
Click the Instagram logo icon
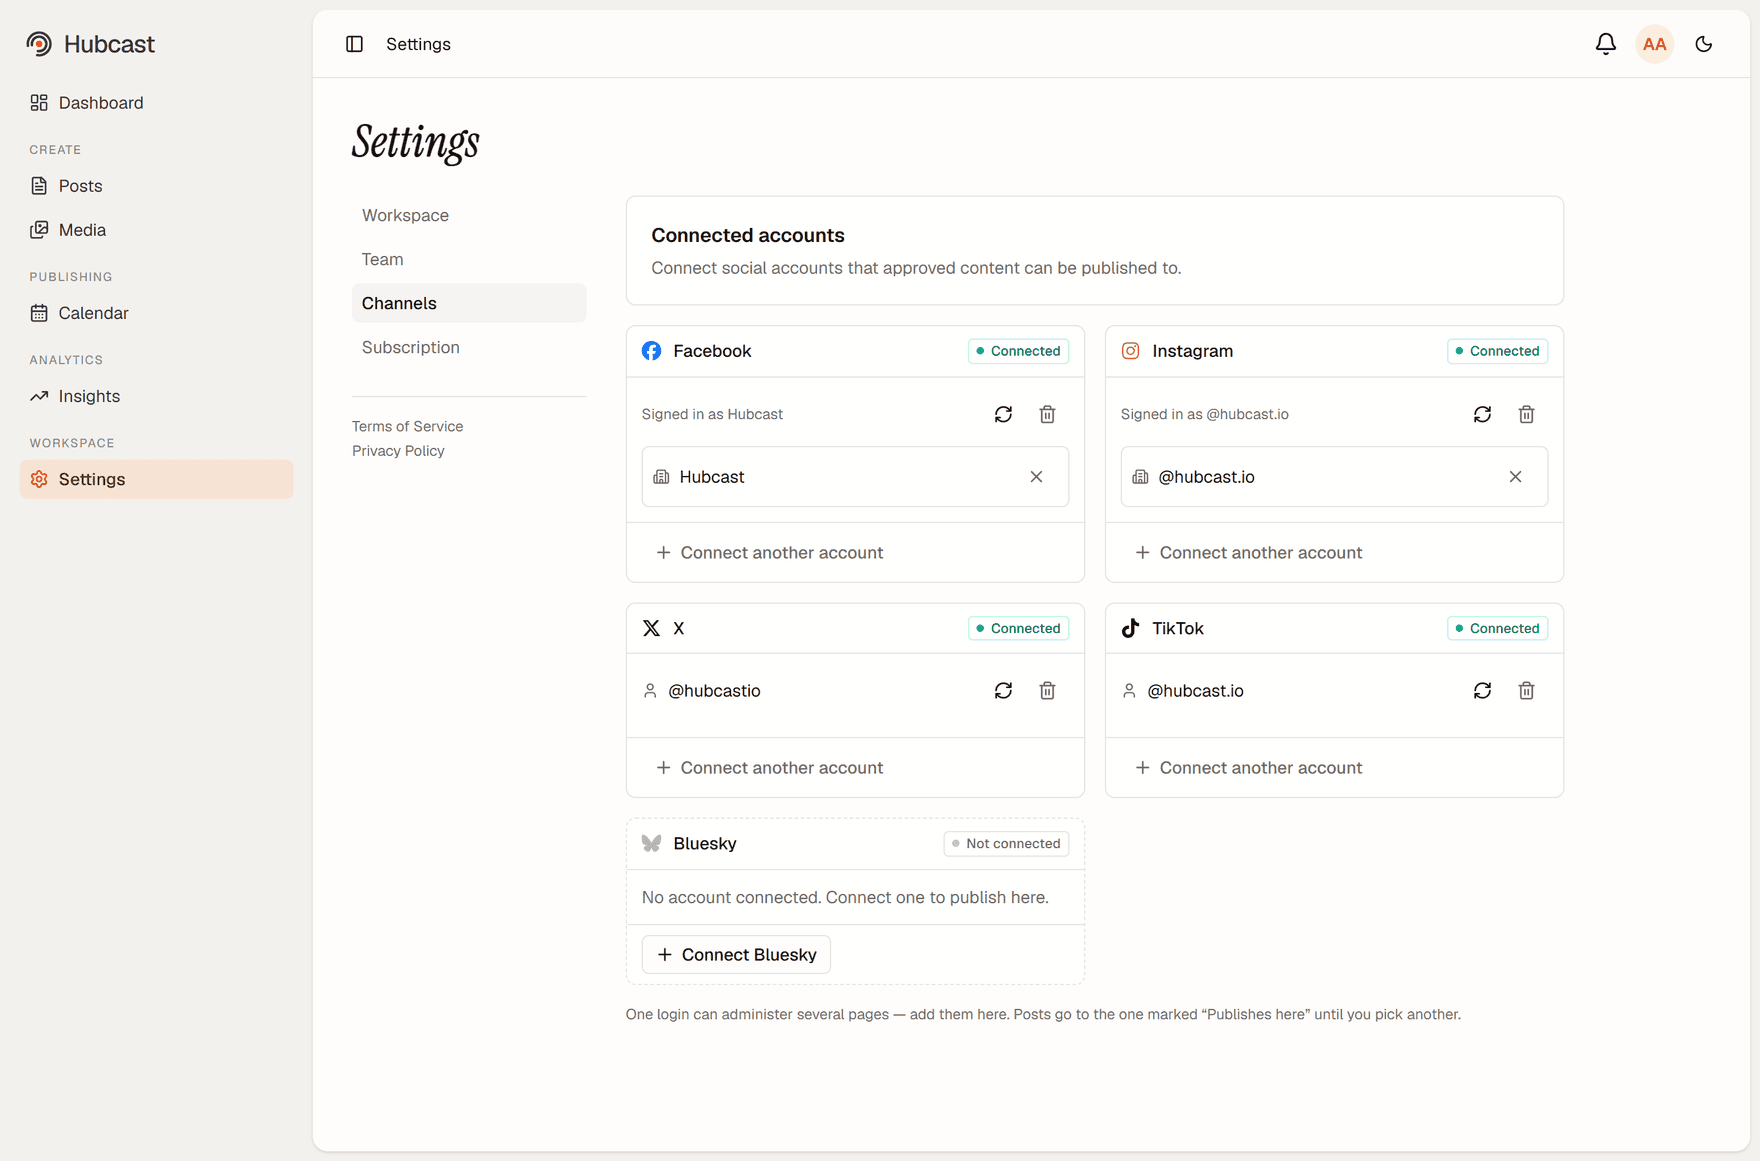click(1130, 351)
